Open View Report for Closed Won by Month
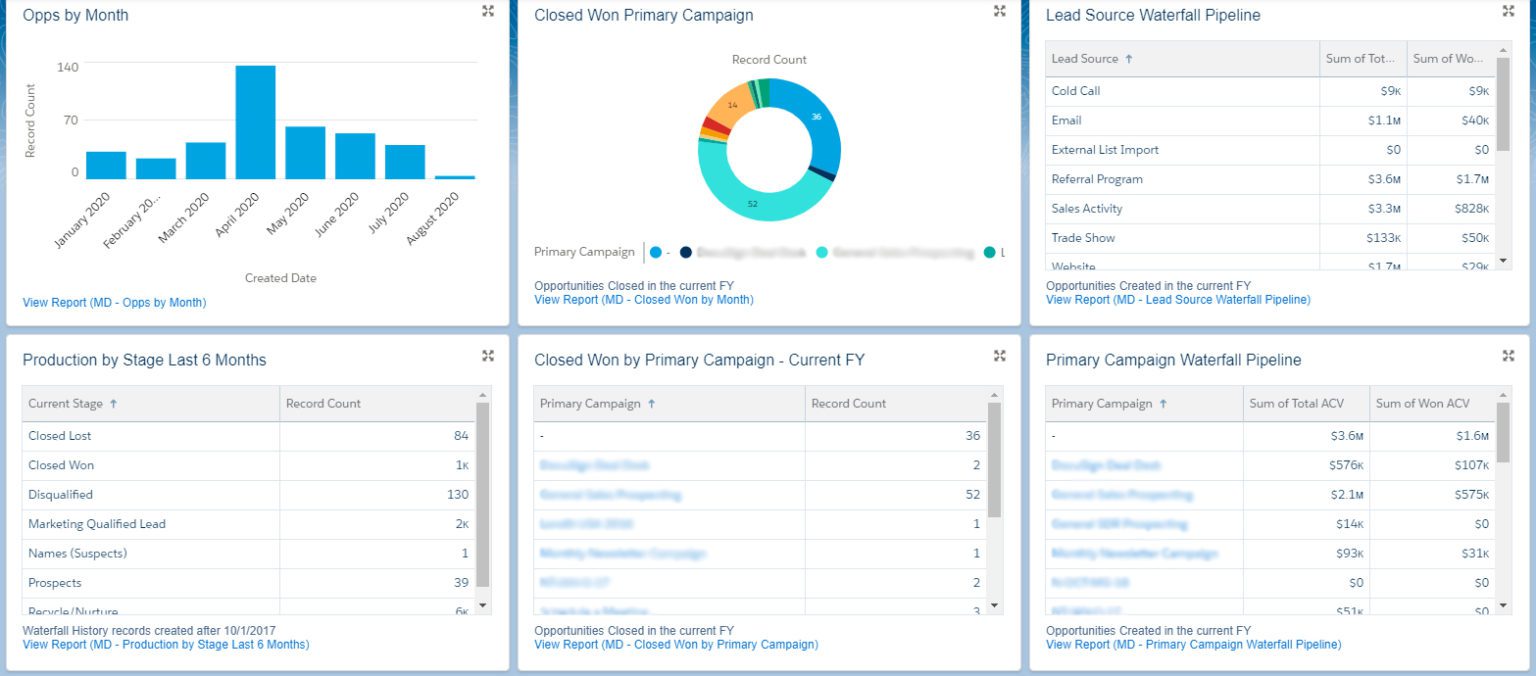1536x676 pixels. (644, 299)
